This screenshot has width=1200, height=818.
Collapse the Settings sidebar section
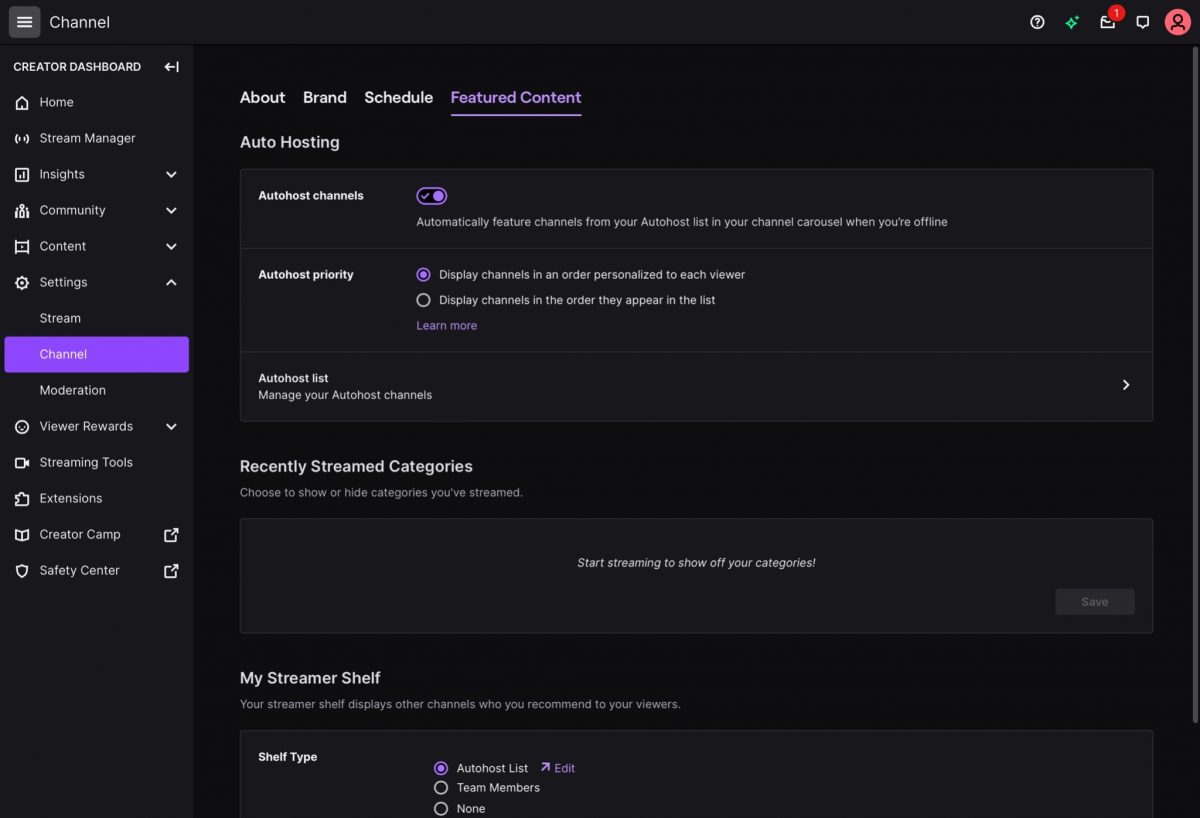(x=171, y=282)
